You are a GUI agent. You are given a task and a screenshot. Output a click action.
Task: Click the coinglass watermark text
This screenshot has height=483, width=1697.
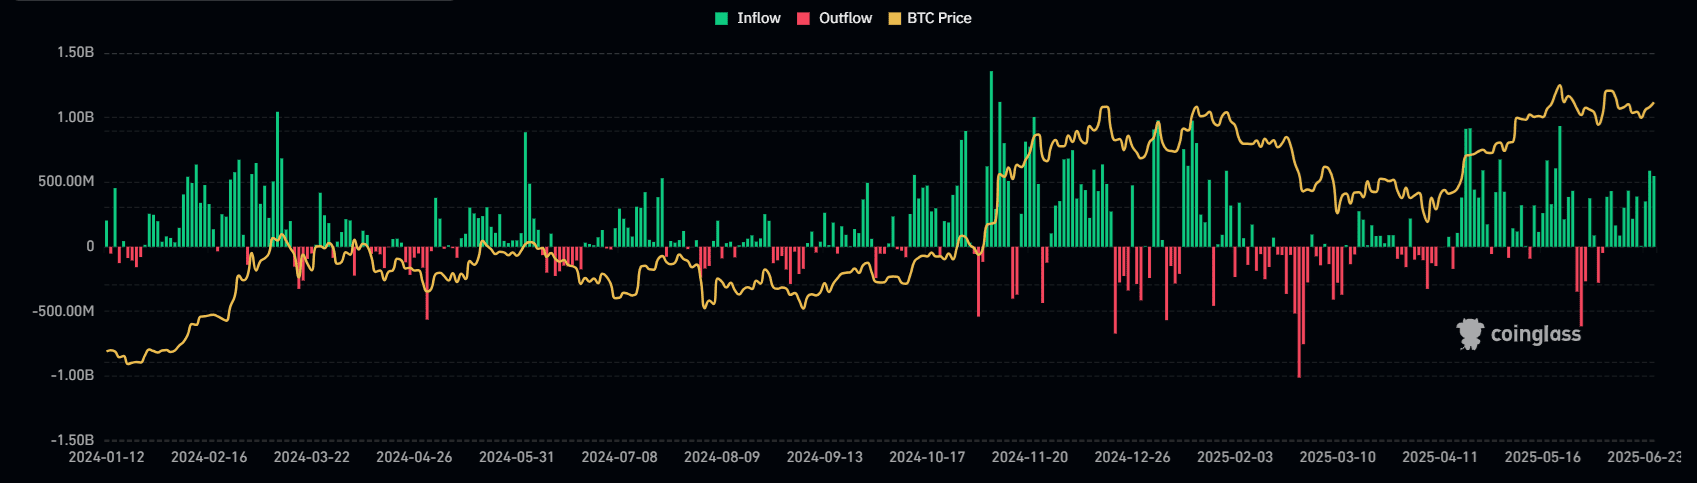[1535, 334]
